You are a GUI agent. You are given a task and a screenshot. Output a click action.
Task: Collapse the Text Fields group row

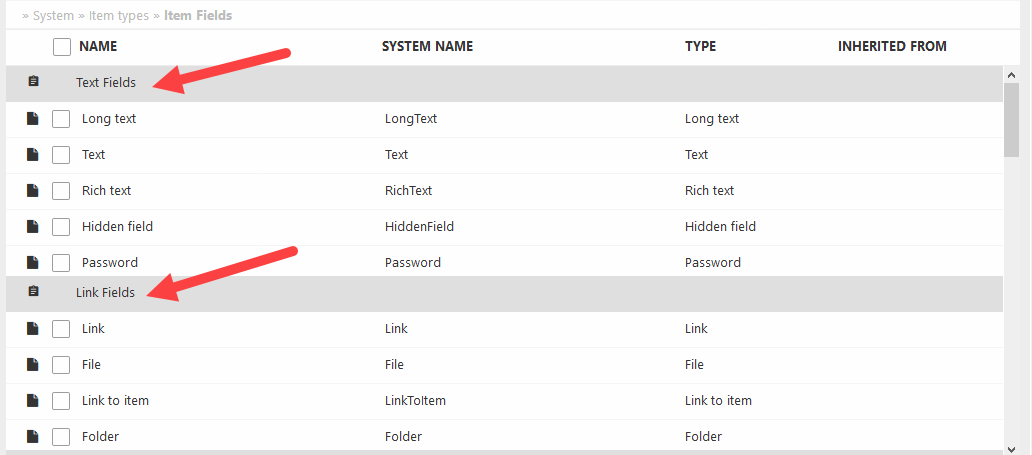pyautogui.click(x=106, y=83)
